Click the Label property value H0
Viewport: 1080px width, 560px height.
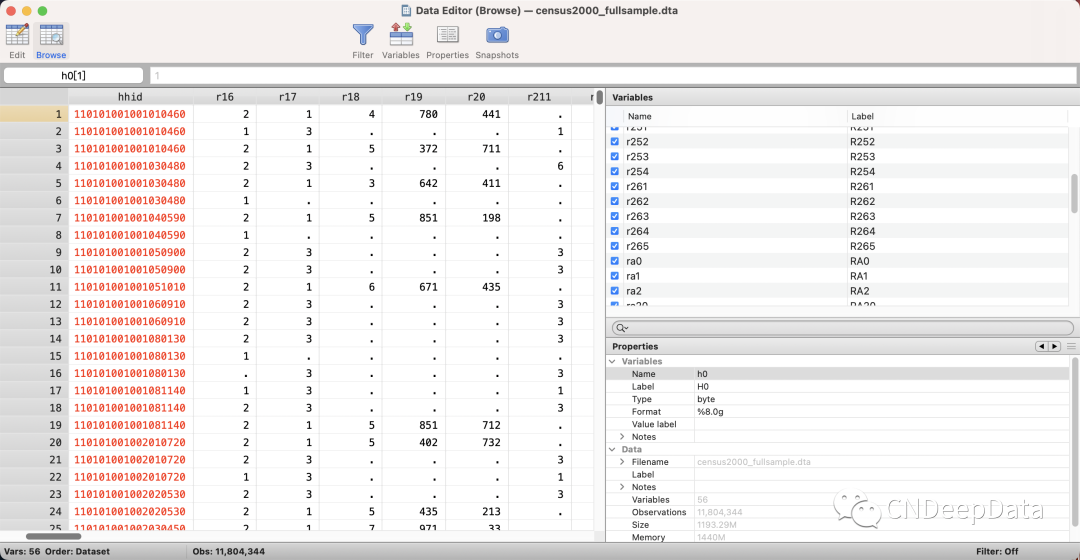click(x=703, y=386)
